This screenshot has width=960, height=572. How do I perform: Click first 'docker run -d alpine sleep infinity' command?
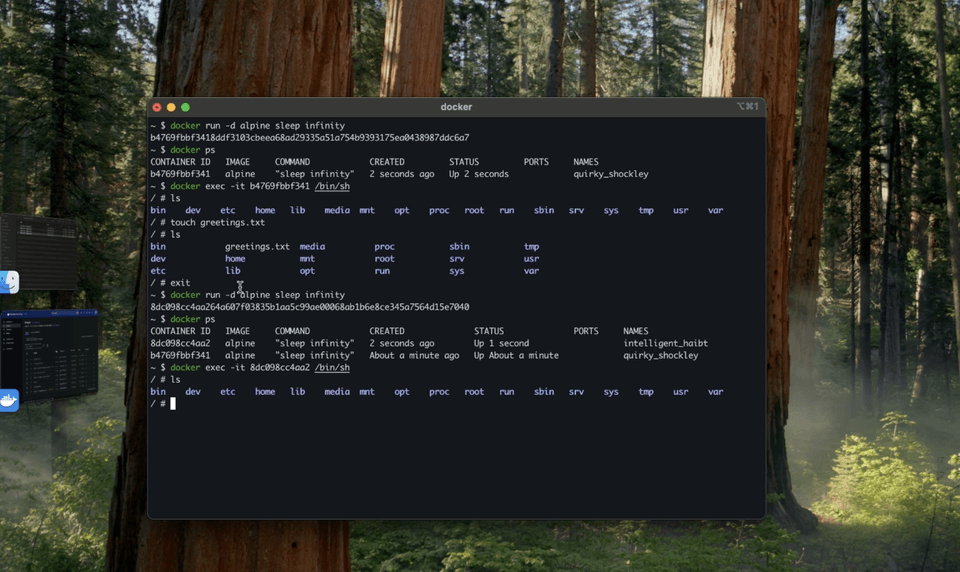pyautogui.click(x=257, y=126)
